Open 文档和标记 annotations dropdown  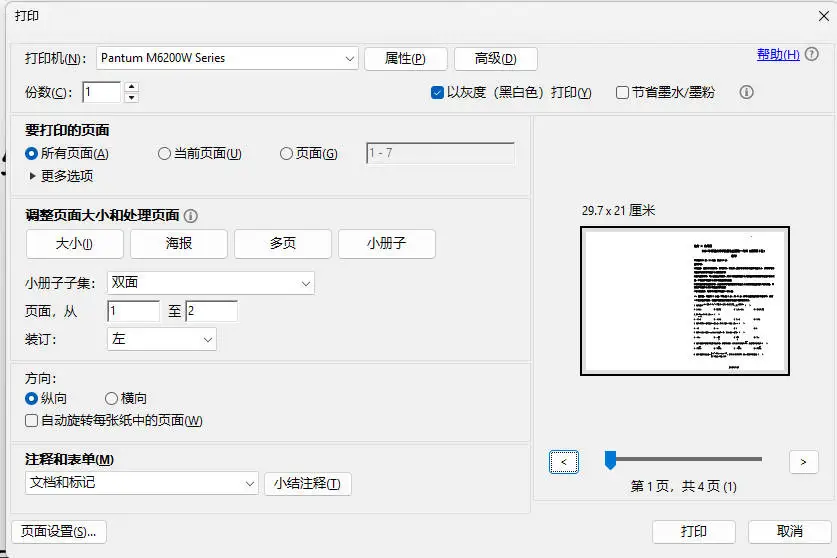[x=141, y=483]
